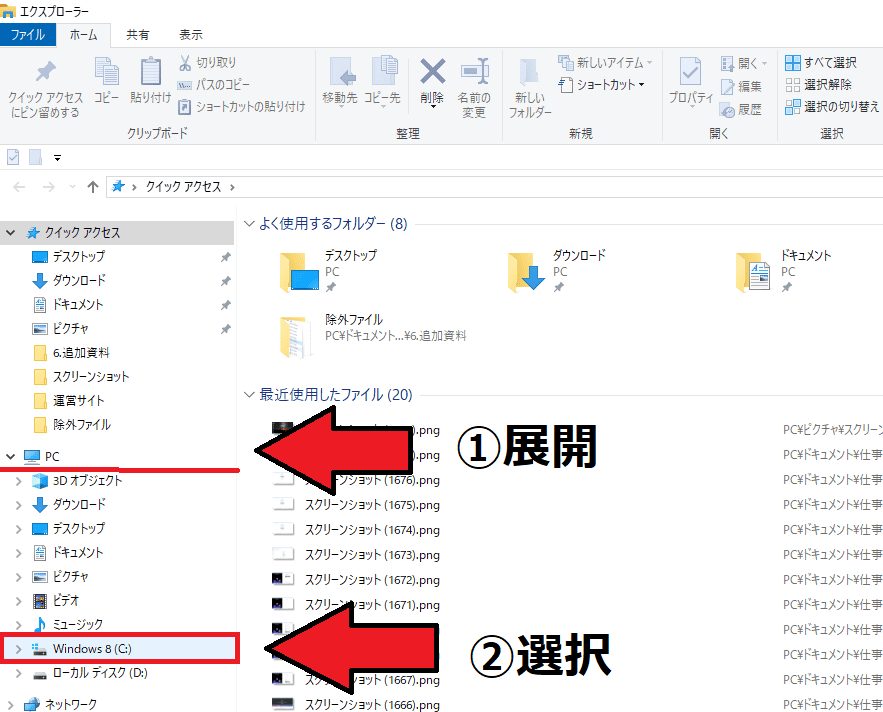Switch to the View tab
This screenshot has height=712, width=883.
point(190,34)
